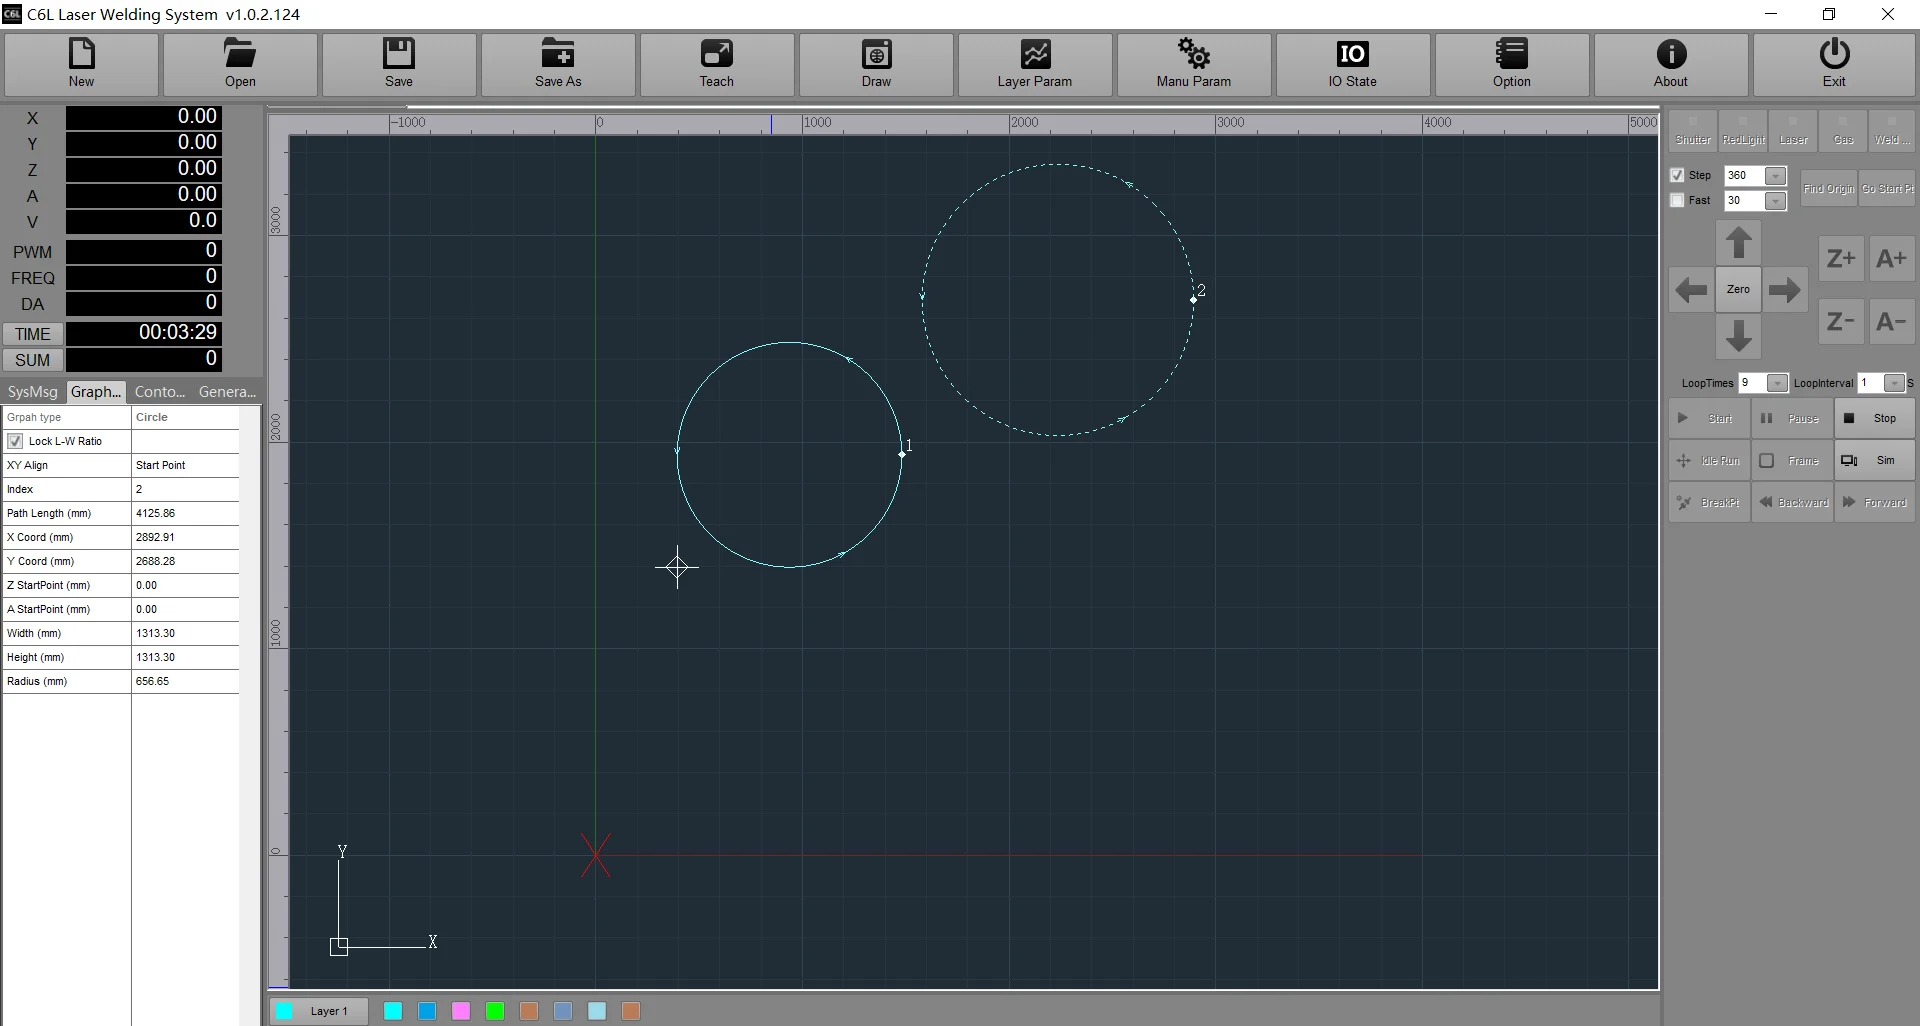This screenshot has height=1026, width=1920.
Task: Click Go Start Pt button
Action: [x=1887, y=189]
